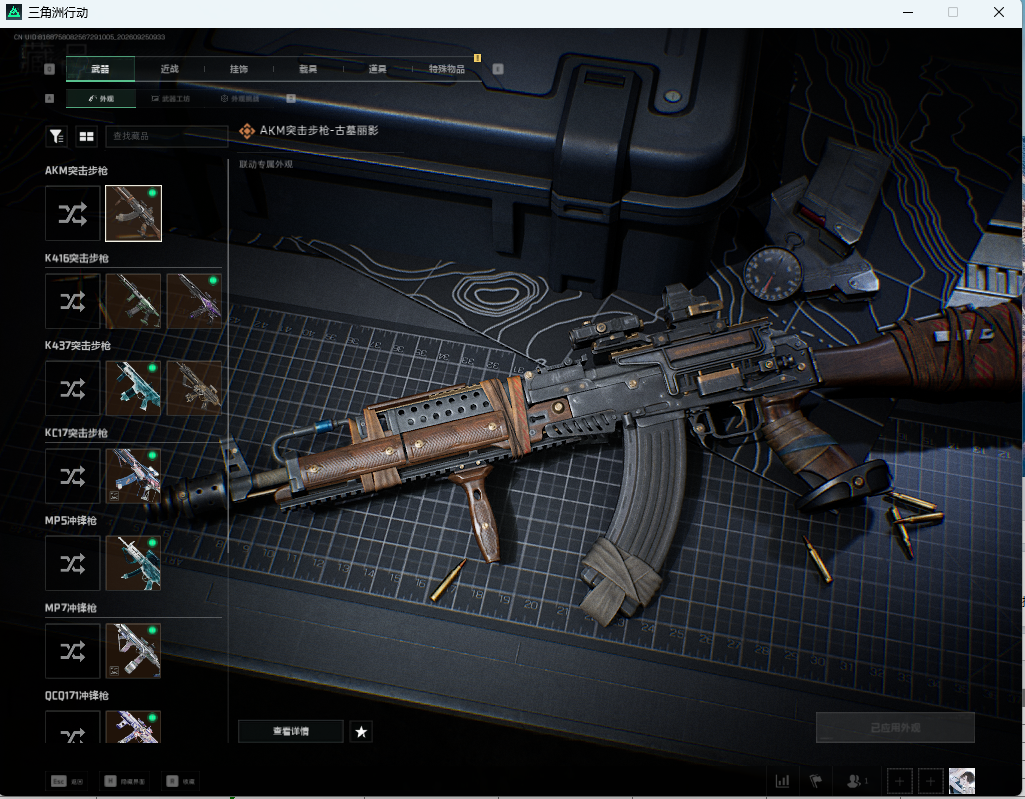Click the E key hint after 特殊物品

point(498,69)
